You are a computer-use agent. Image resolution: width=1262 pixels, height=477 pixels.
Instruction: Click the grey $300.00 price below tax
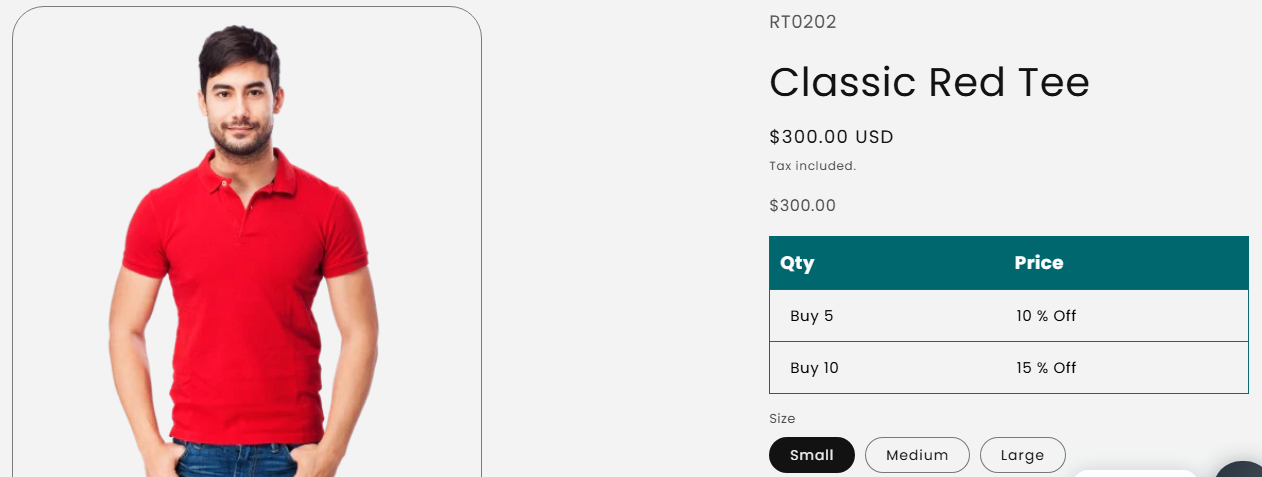[x=802, y=206]
